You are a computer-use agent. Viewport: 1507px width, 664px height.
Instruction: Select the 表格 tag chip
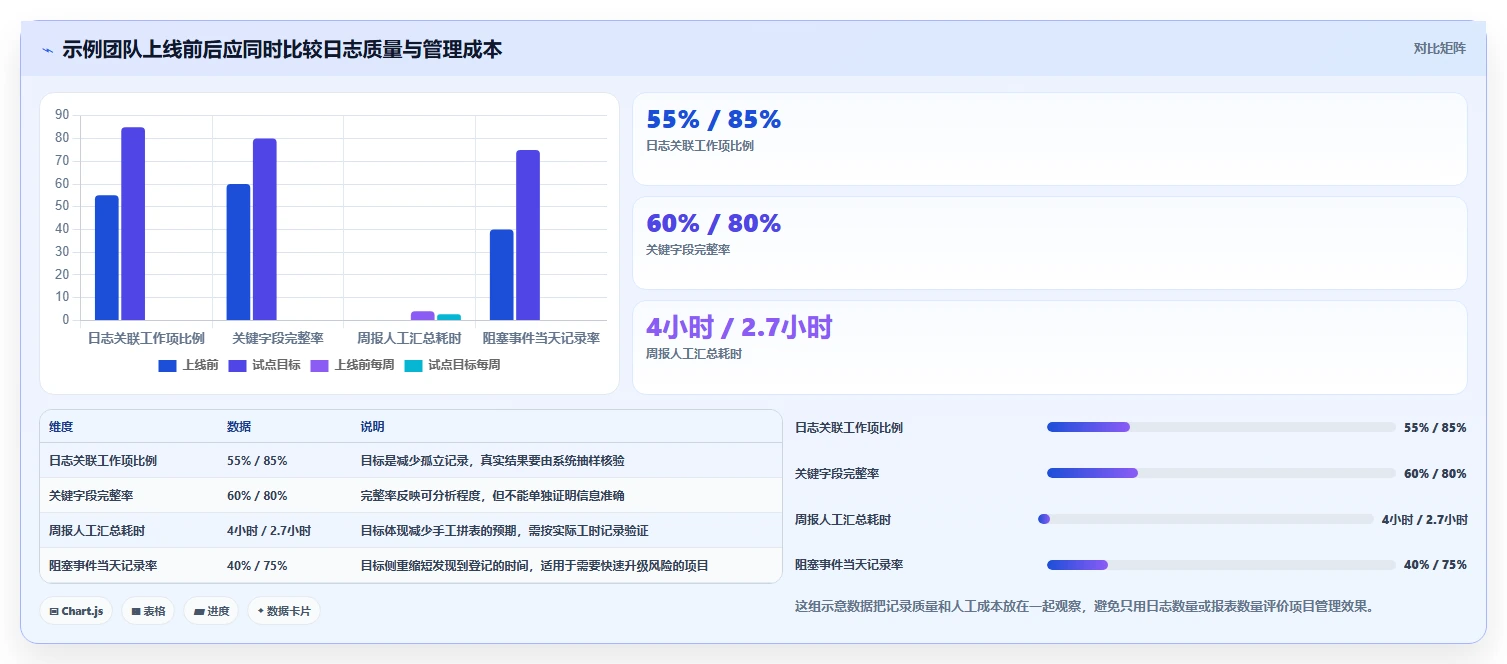point(148,611)
